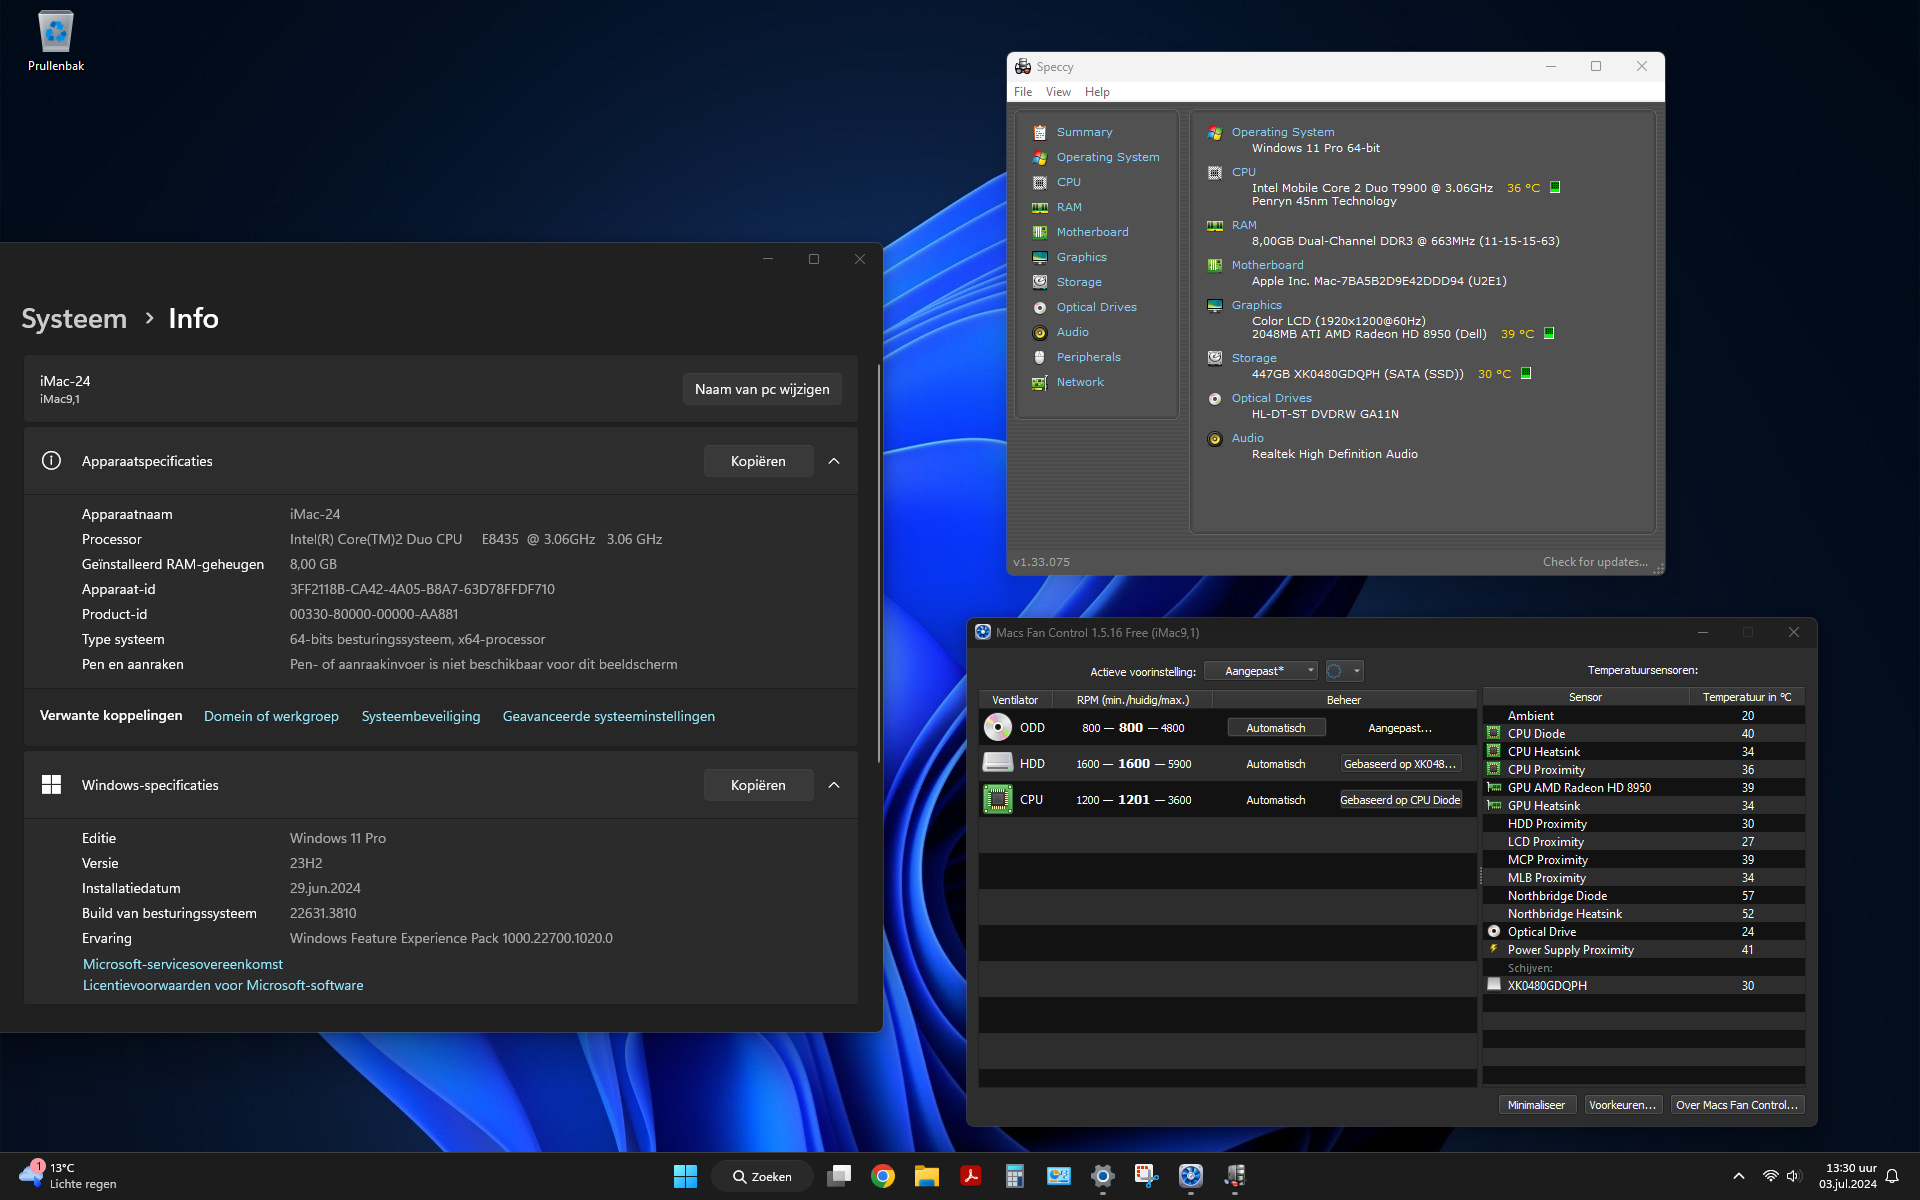1920x1200 pixels.
Task: Set HDD fan to Automatisch
Action: coord(1276,764)
